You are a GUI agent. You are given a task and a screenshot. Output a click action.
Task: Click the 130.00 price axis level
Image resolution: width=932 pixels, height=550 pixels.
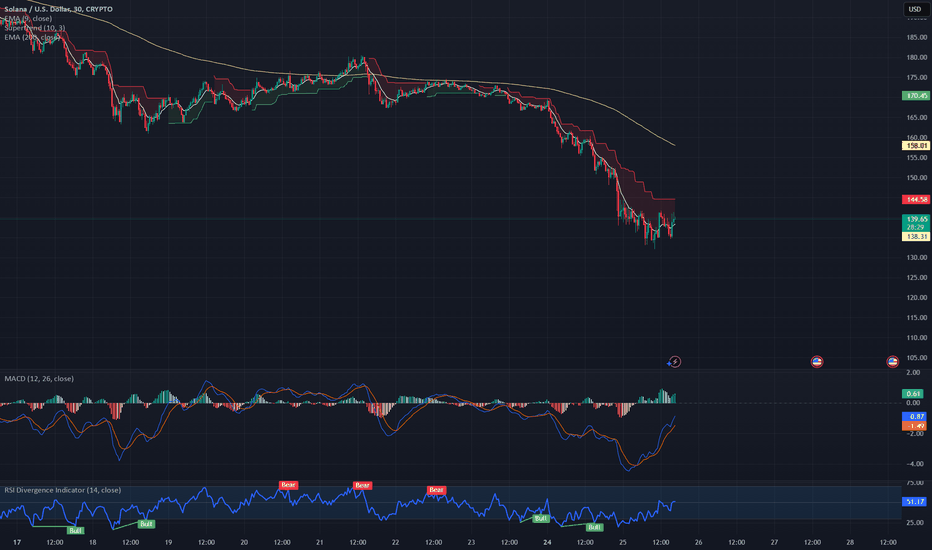click(917, 257)
